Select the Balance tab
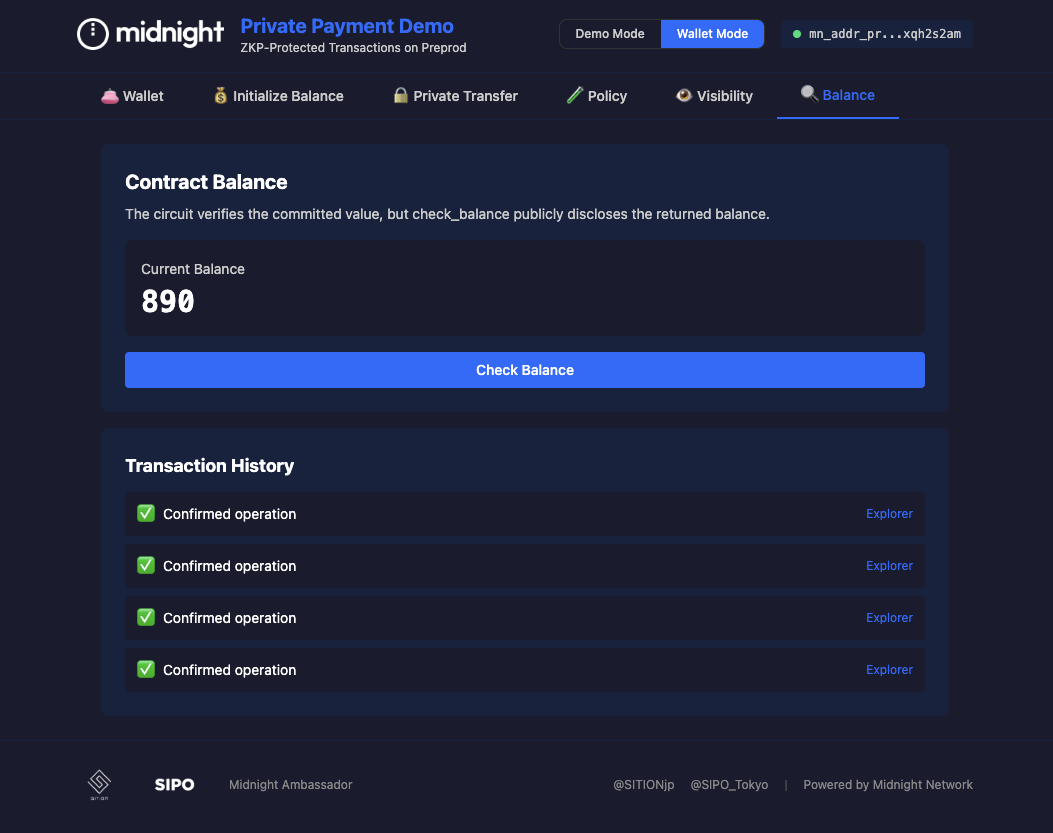1053x833 pixels. 837,95
